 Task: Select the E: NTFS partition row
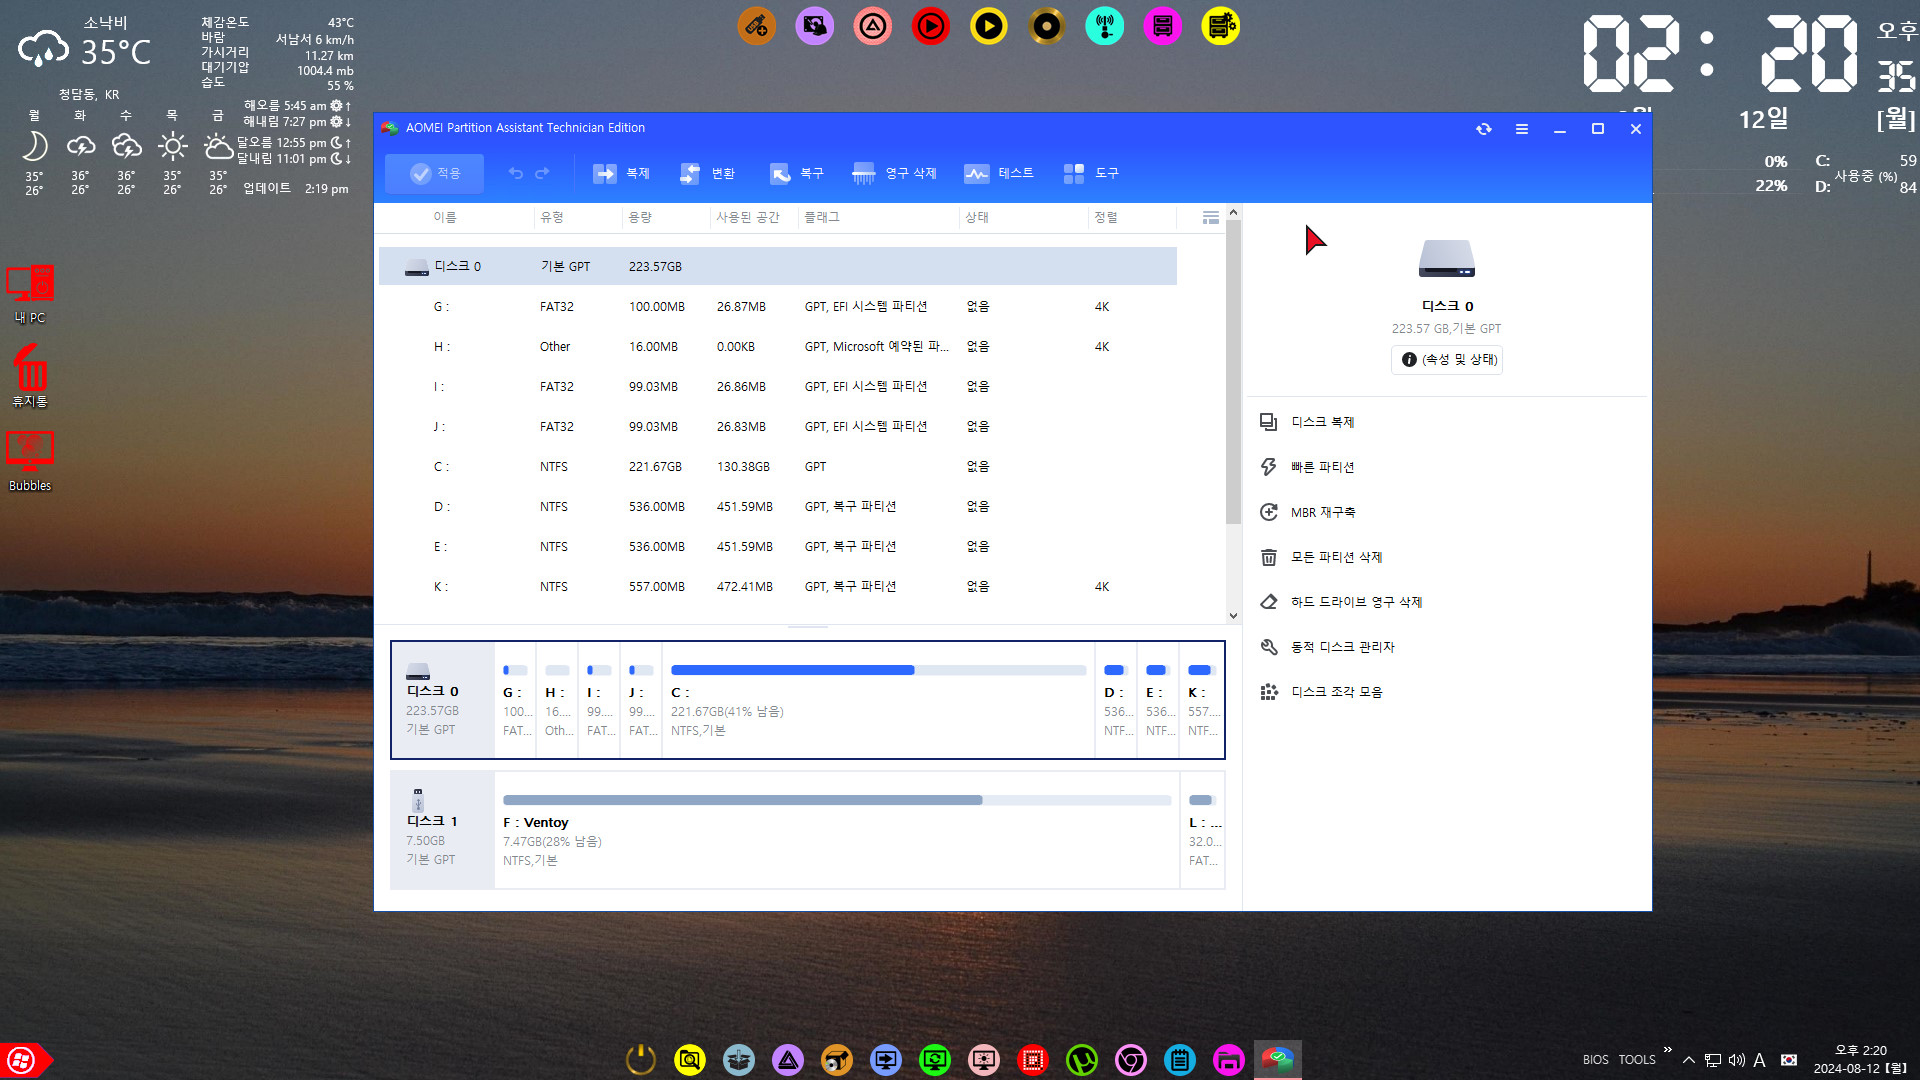[777, 546]
